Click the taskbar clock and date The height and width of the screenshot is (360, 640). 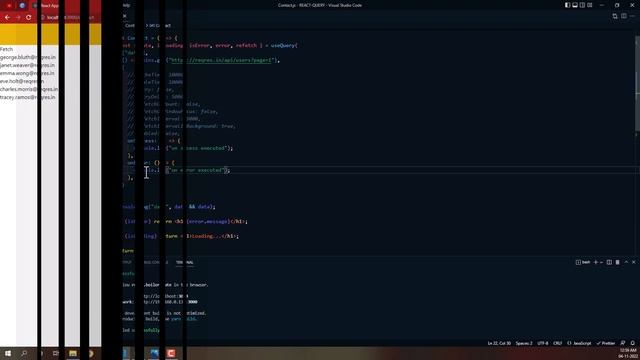coord(628,353)
